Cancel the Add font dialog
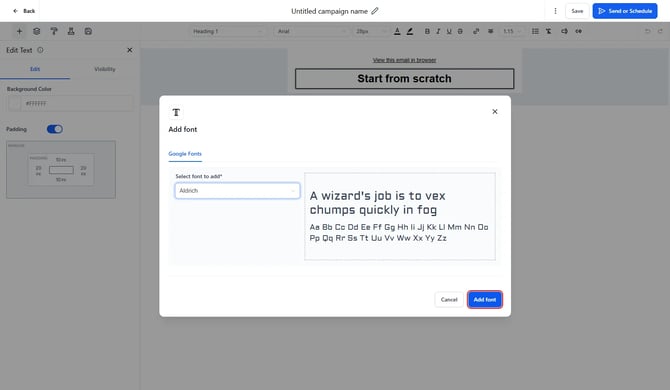 449,299
